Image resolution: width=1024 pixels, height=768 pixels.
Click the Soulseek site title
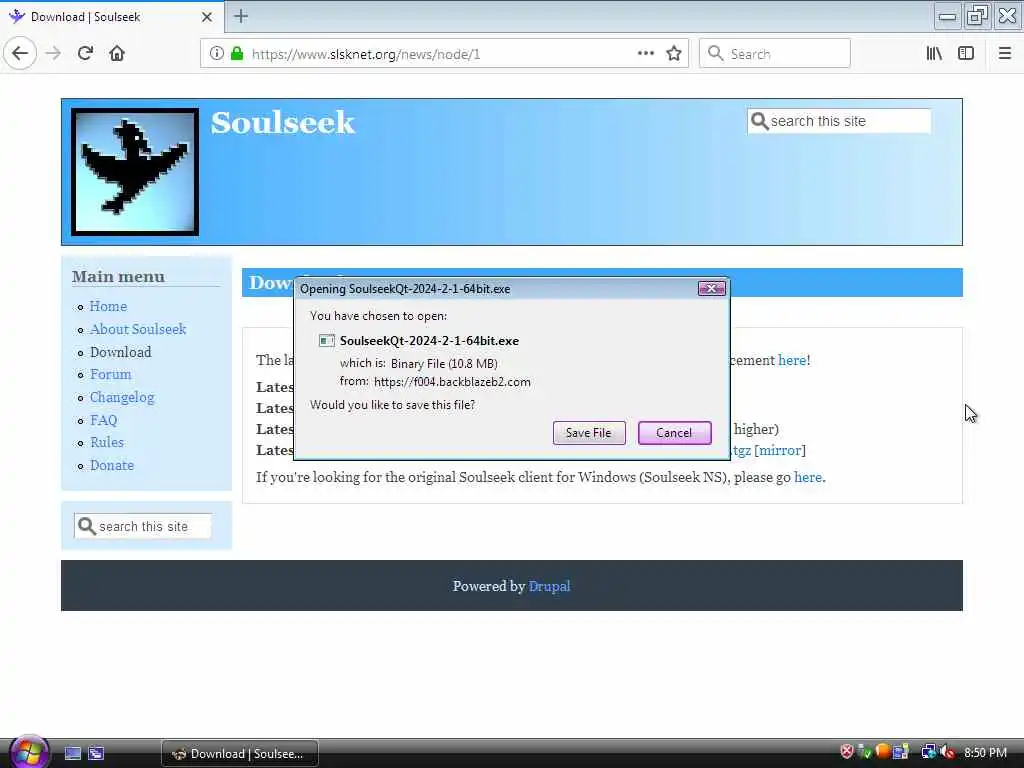coord(282,123)
